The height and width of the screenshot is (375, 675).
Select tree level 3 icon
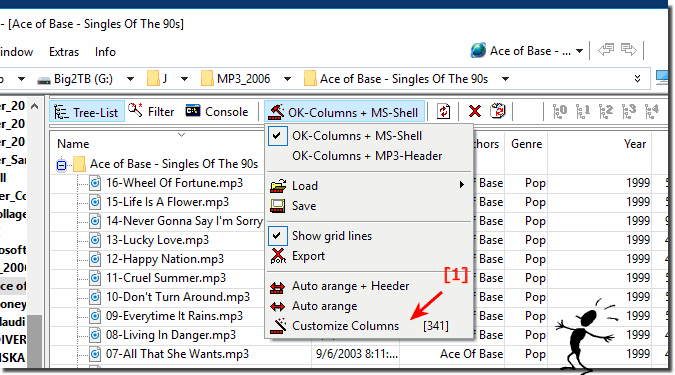pos(629,112)
